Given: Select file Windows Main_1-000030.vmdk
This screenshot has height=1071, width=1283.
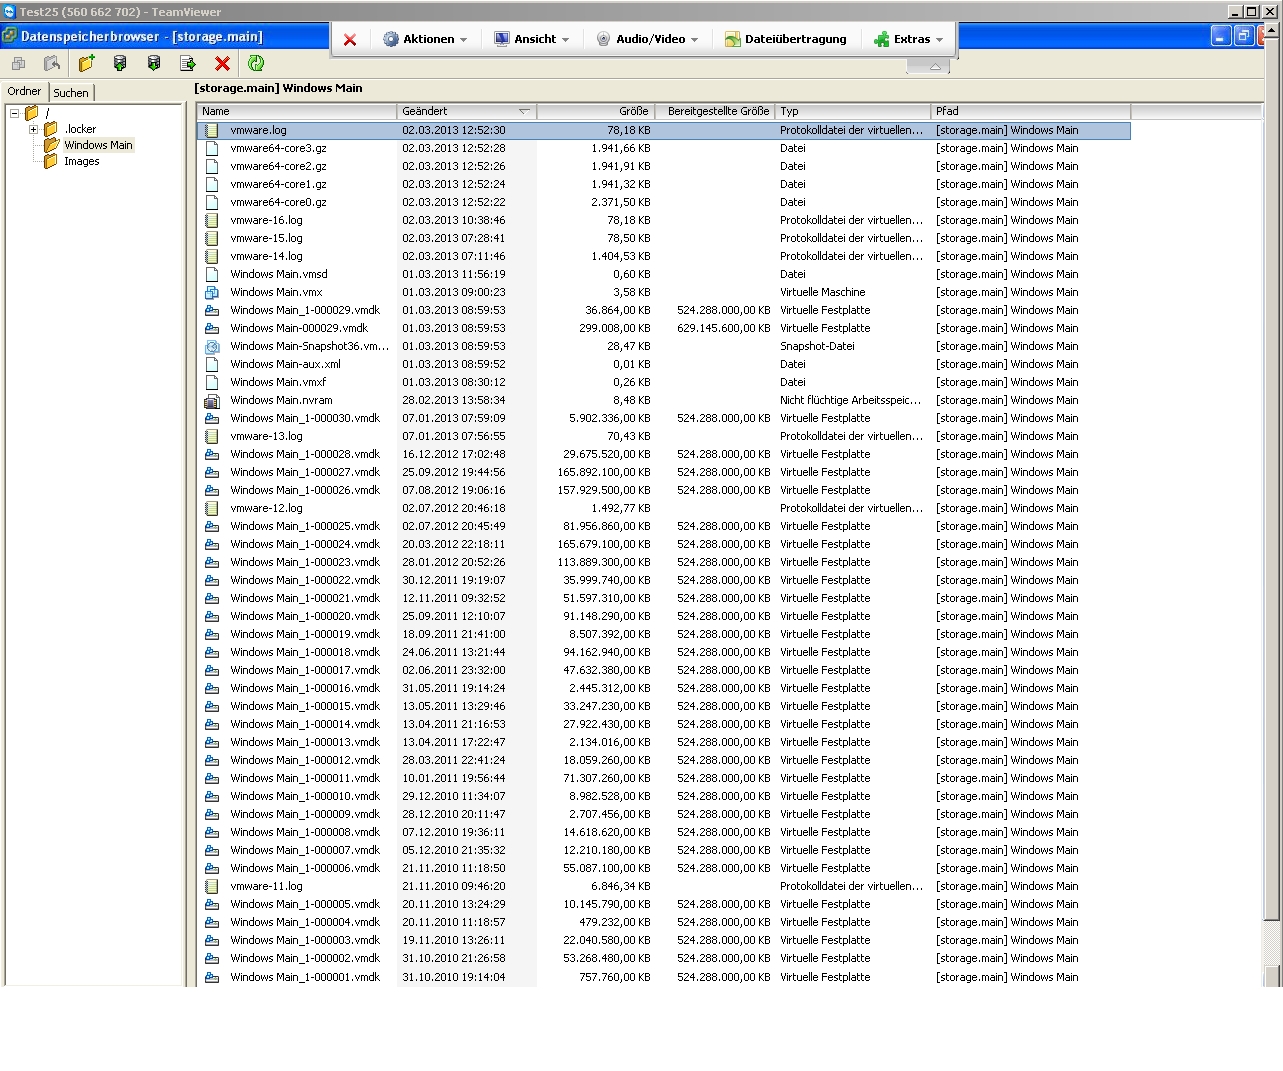Looking at the screenshot, I should click(x=305, y=418).
